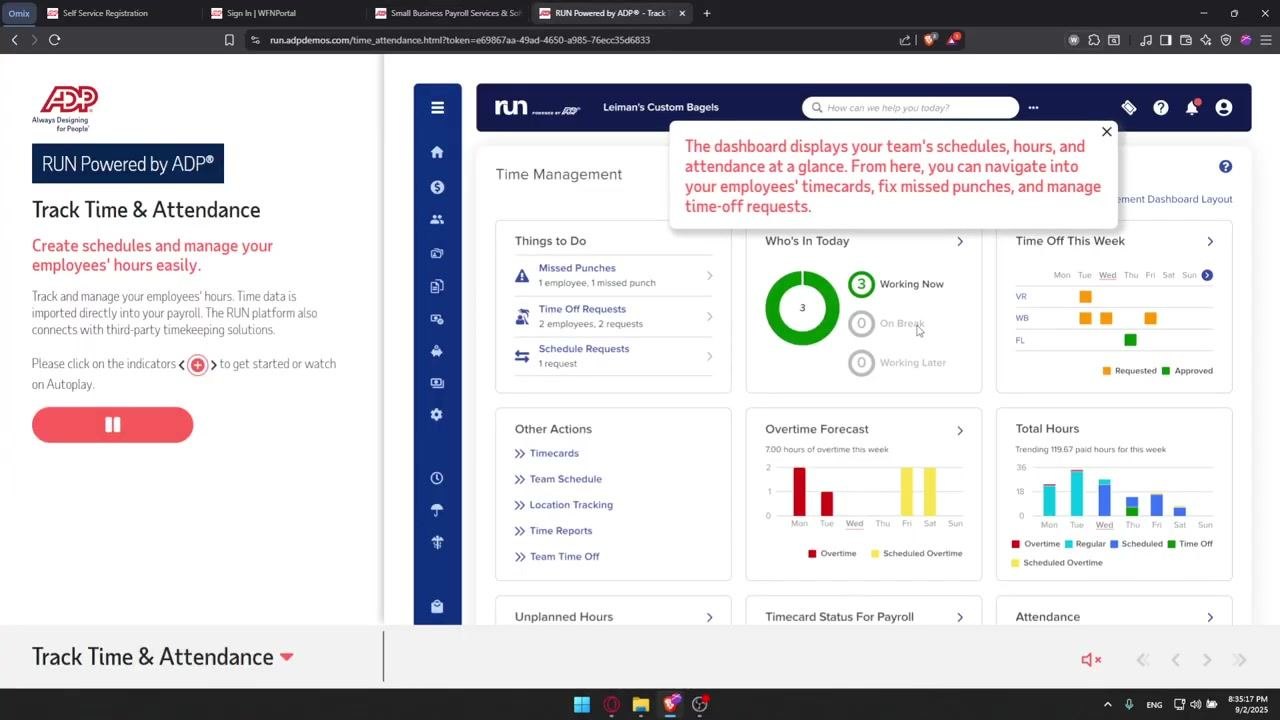This screenshot has height=720, width=1280.
Task: Expand the Attendance card chevron
Action: [x=1210, y=618]
